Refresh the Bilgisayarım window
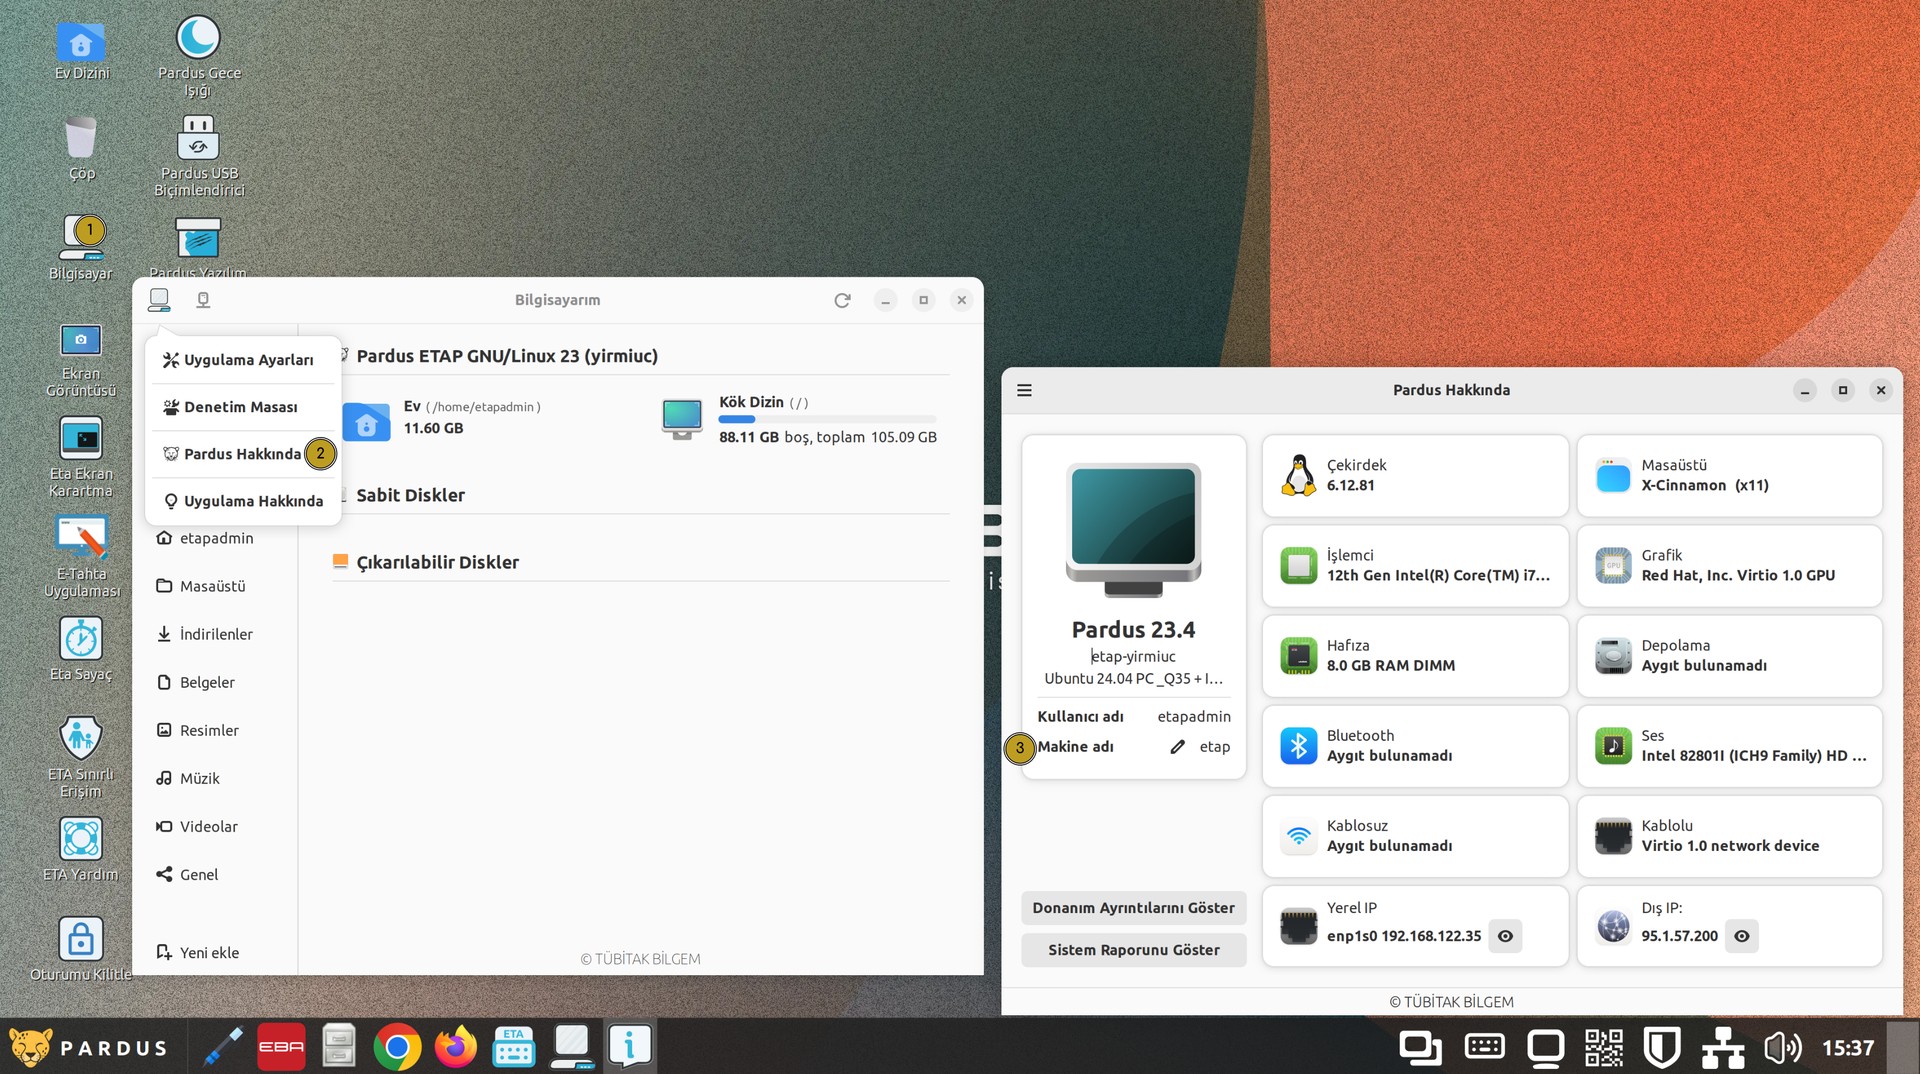This screenshot has height=1074, width=1920. tap(842, 300)
